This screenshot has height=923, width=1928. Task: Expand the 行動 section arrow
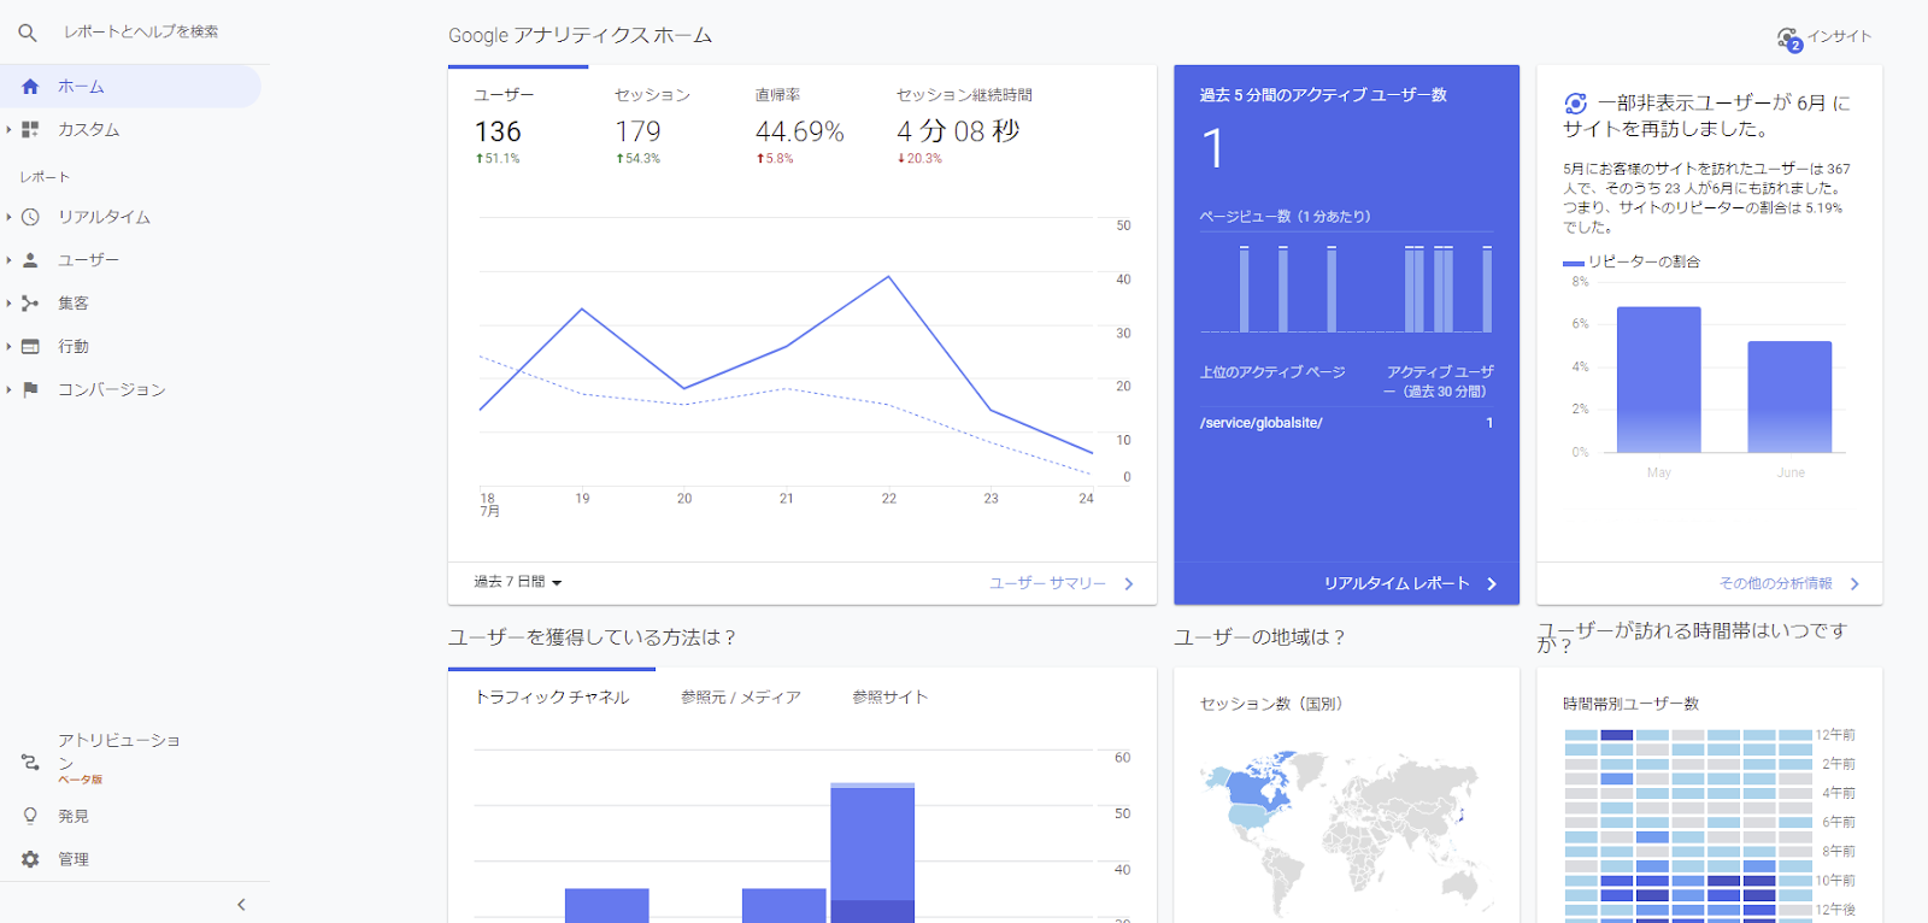(x=8, y=346)
